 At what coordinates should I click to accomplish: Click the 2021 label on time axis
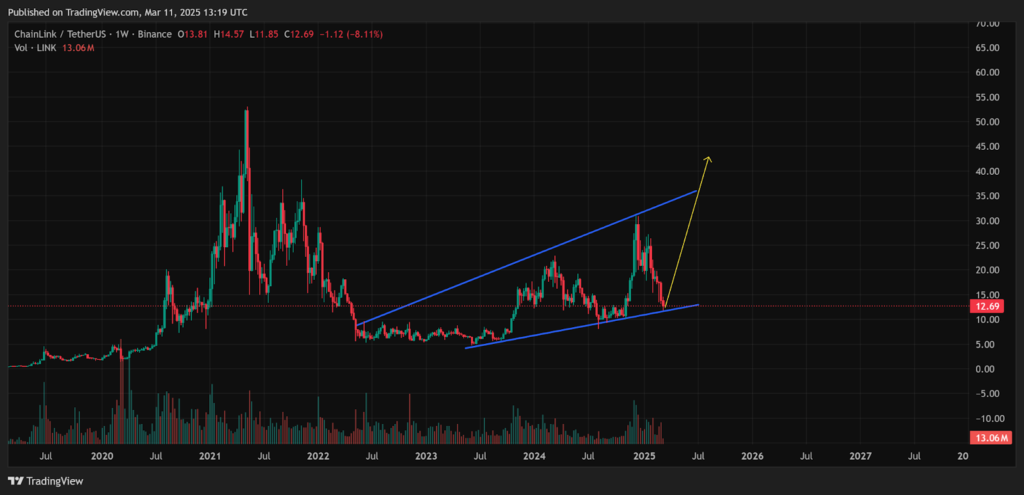coord(209,457)
